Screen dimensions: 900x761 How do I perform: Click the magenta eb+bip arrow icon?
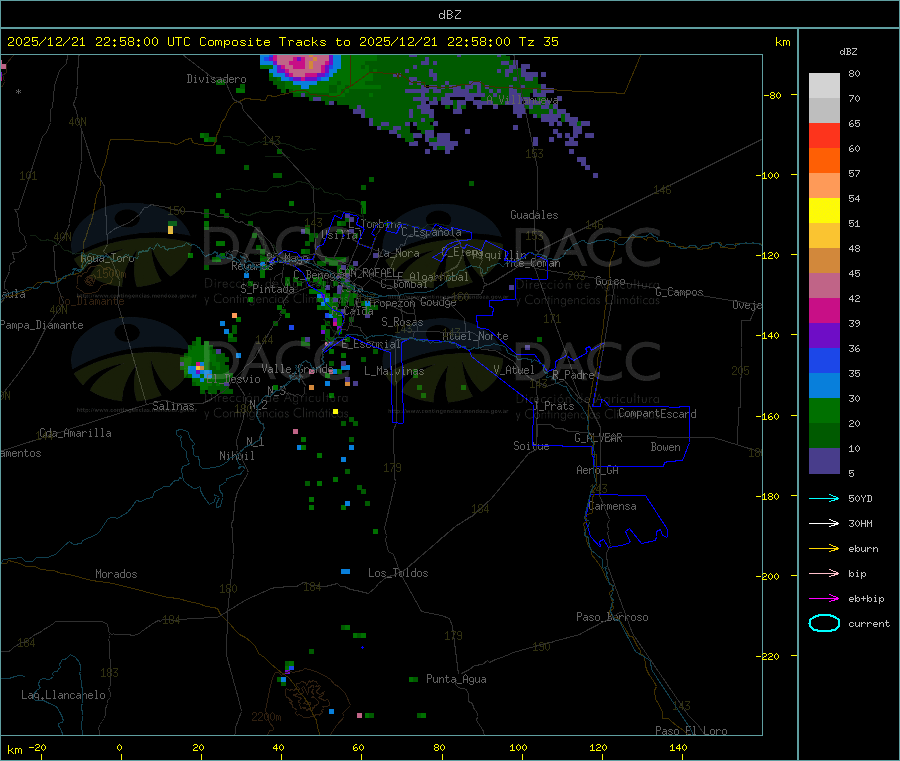pyautogui.click(x=824, y=598)
